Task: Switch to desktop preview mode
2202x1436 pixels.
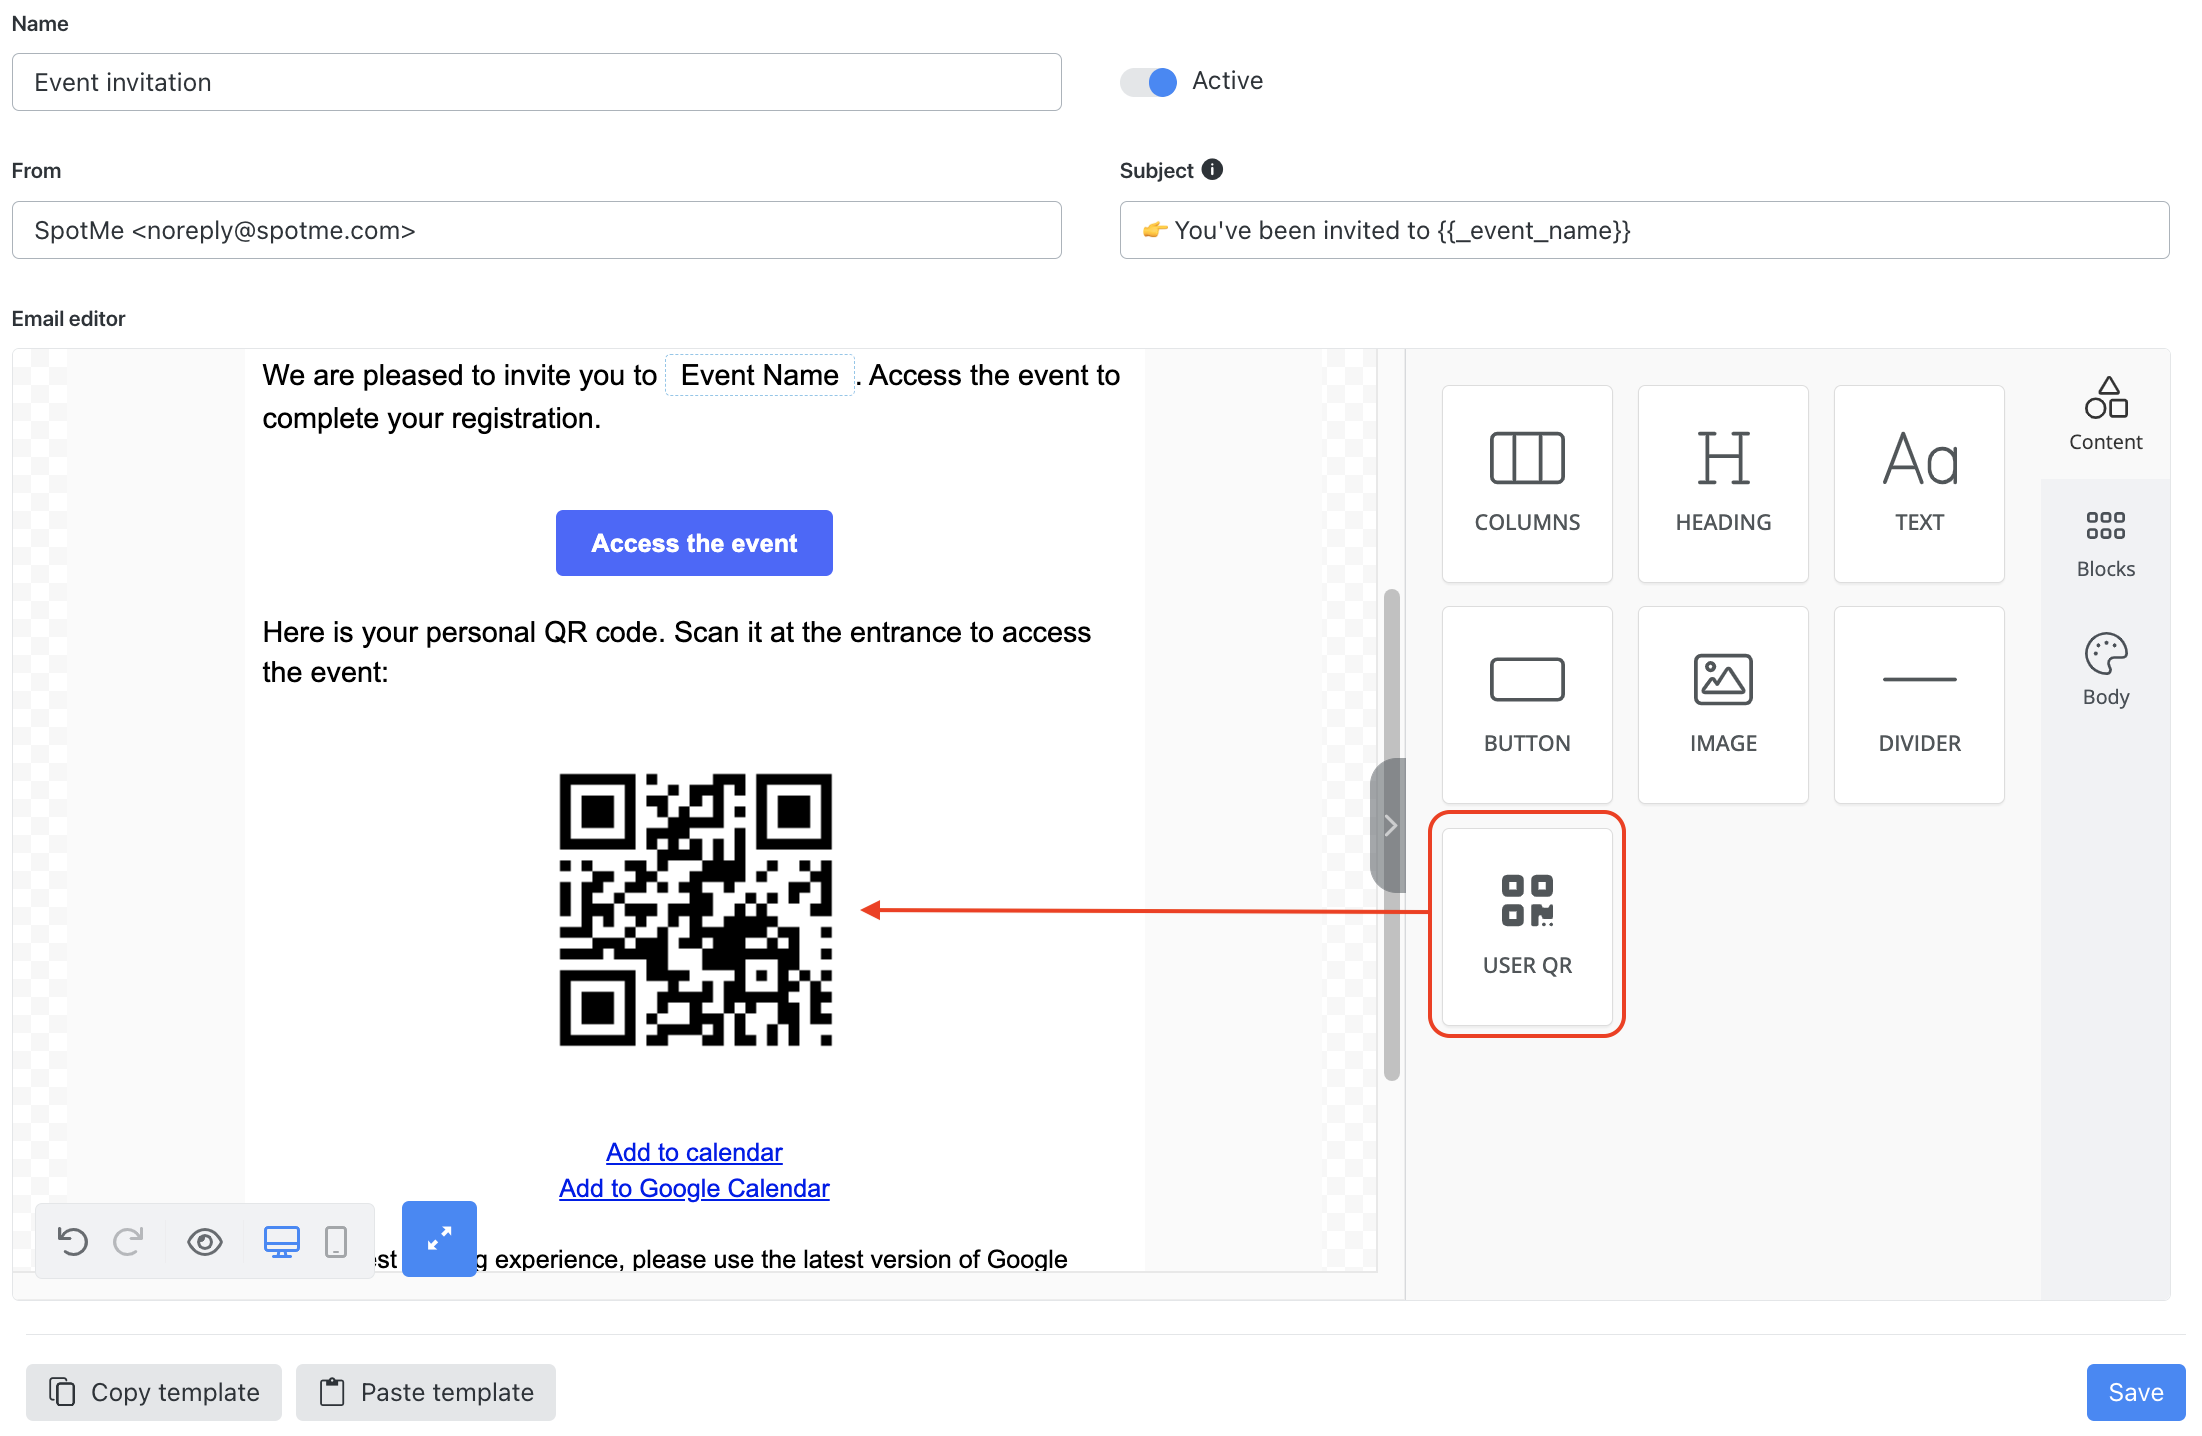Action: coord(282,1241)
